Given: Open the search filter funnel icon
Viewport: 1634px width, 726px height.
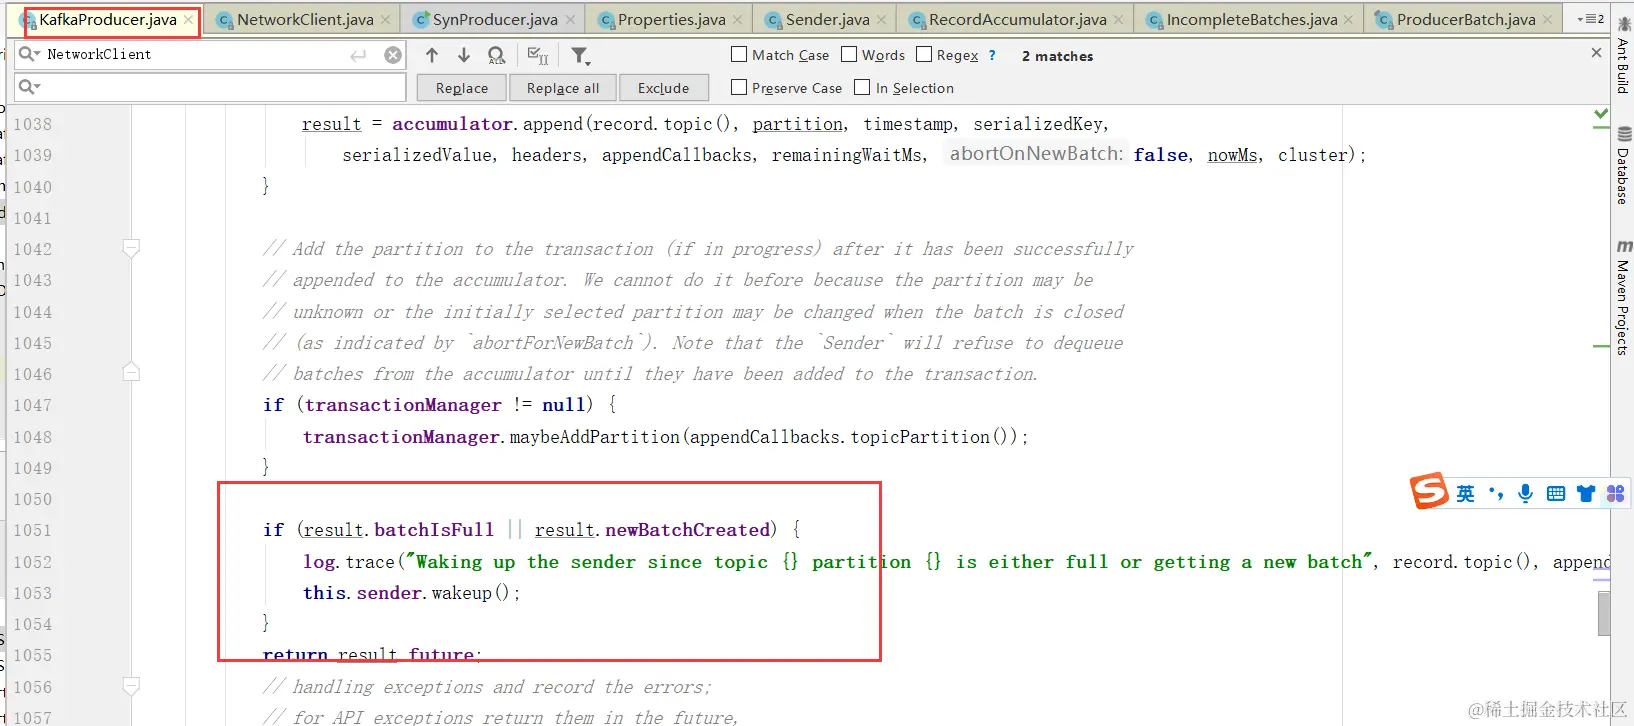Looking at the screenshot, I should [580, 56].
